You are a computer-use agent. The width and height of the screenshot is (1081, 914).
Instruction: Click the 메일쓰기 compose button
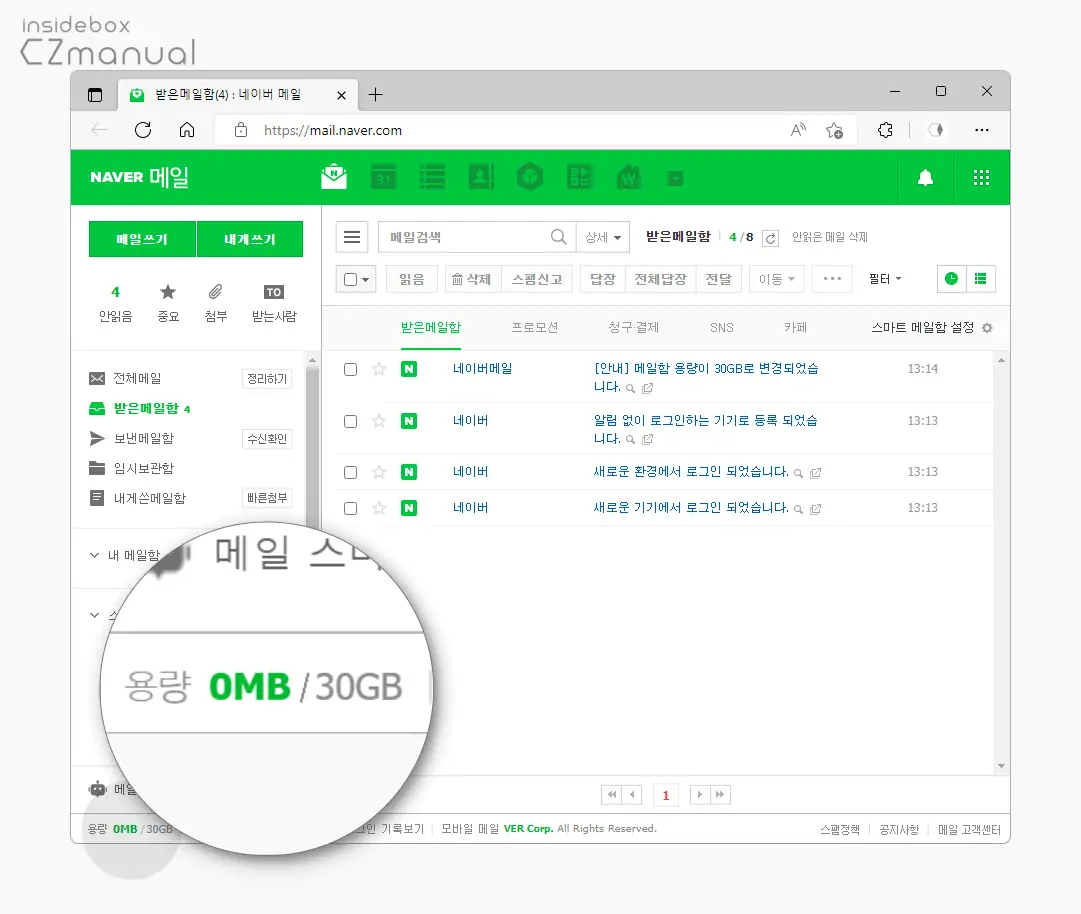[x=141, y=238]
